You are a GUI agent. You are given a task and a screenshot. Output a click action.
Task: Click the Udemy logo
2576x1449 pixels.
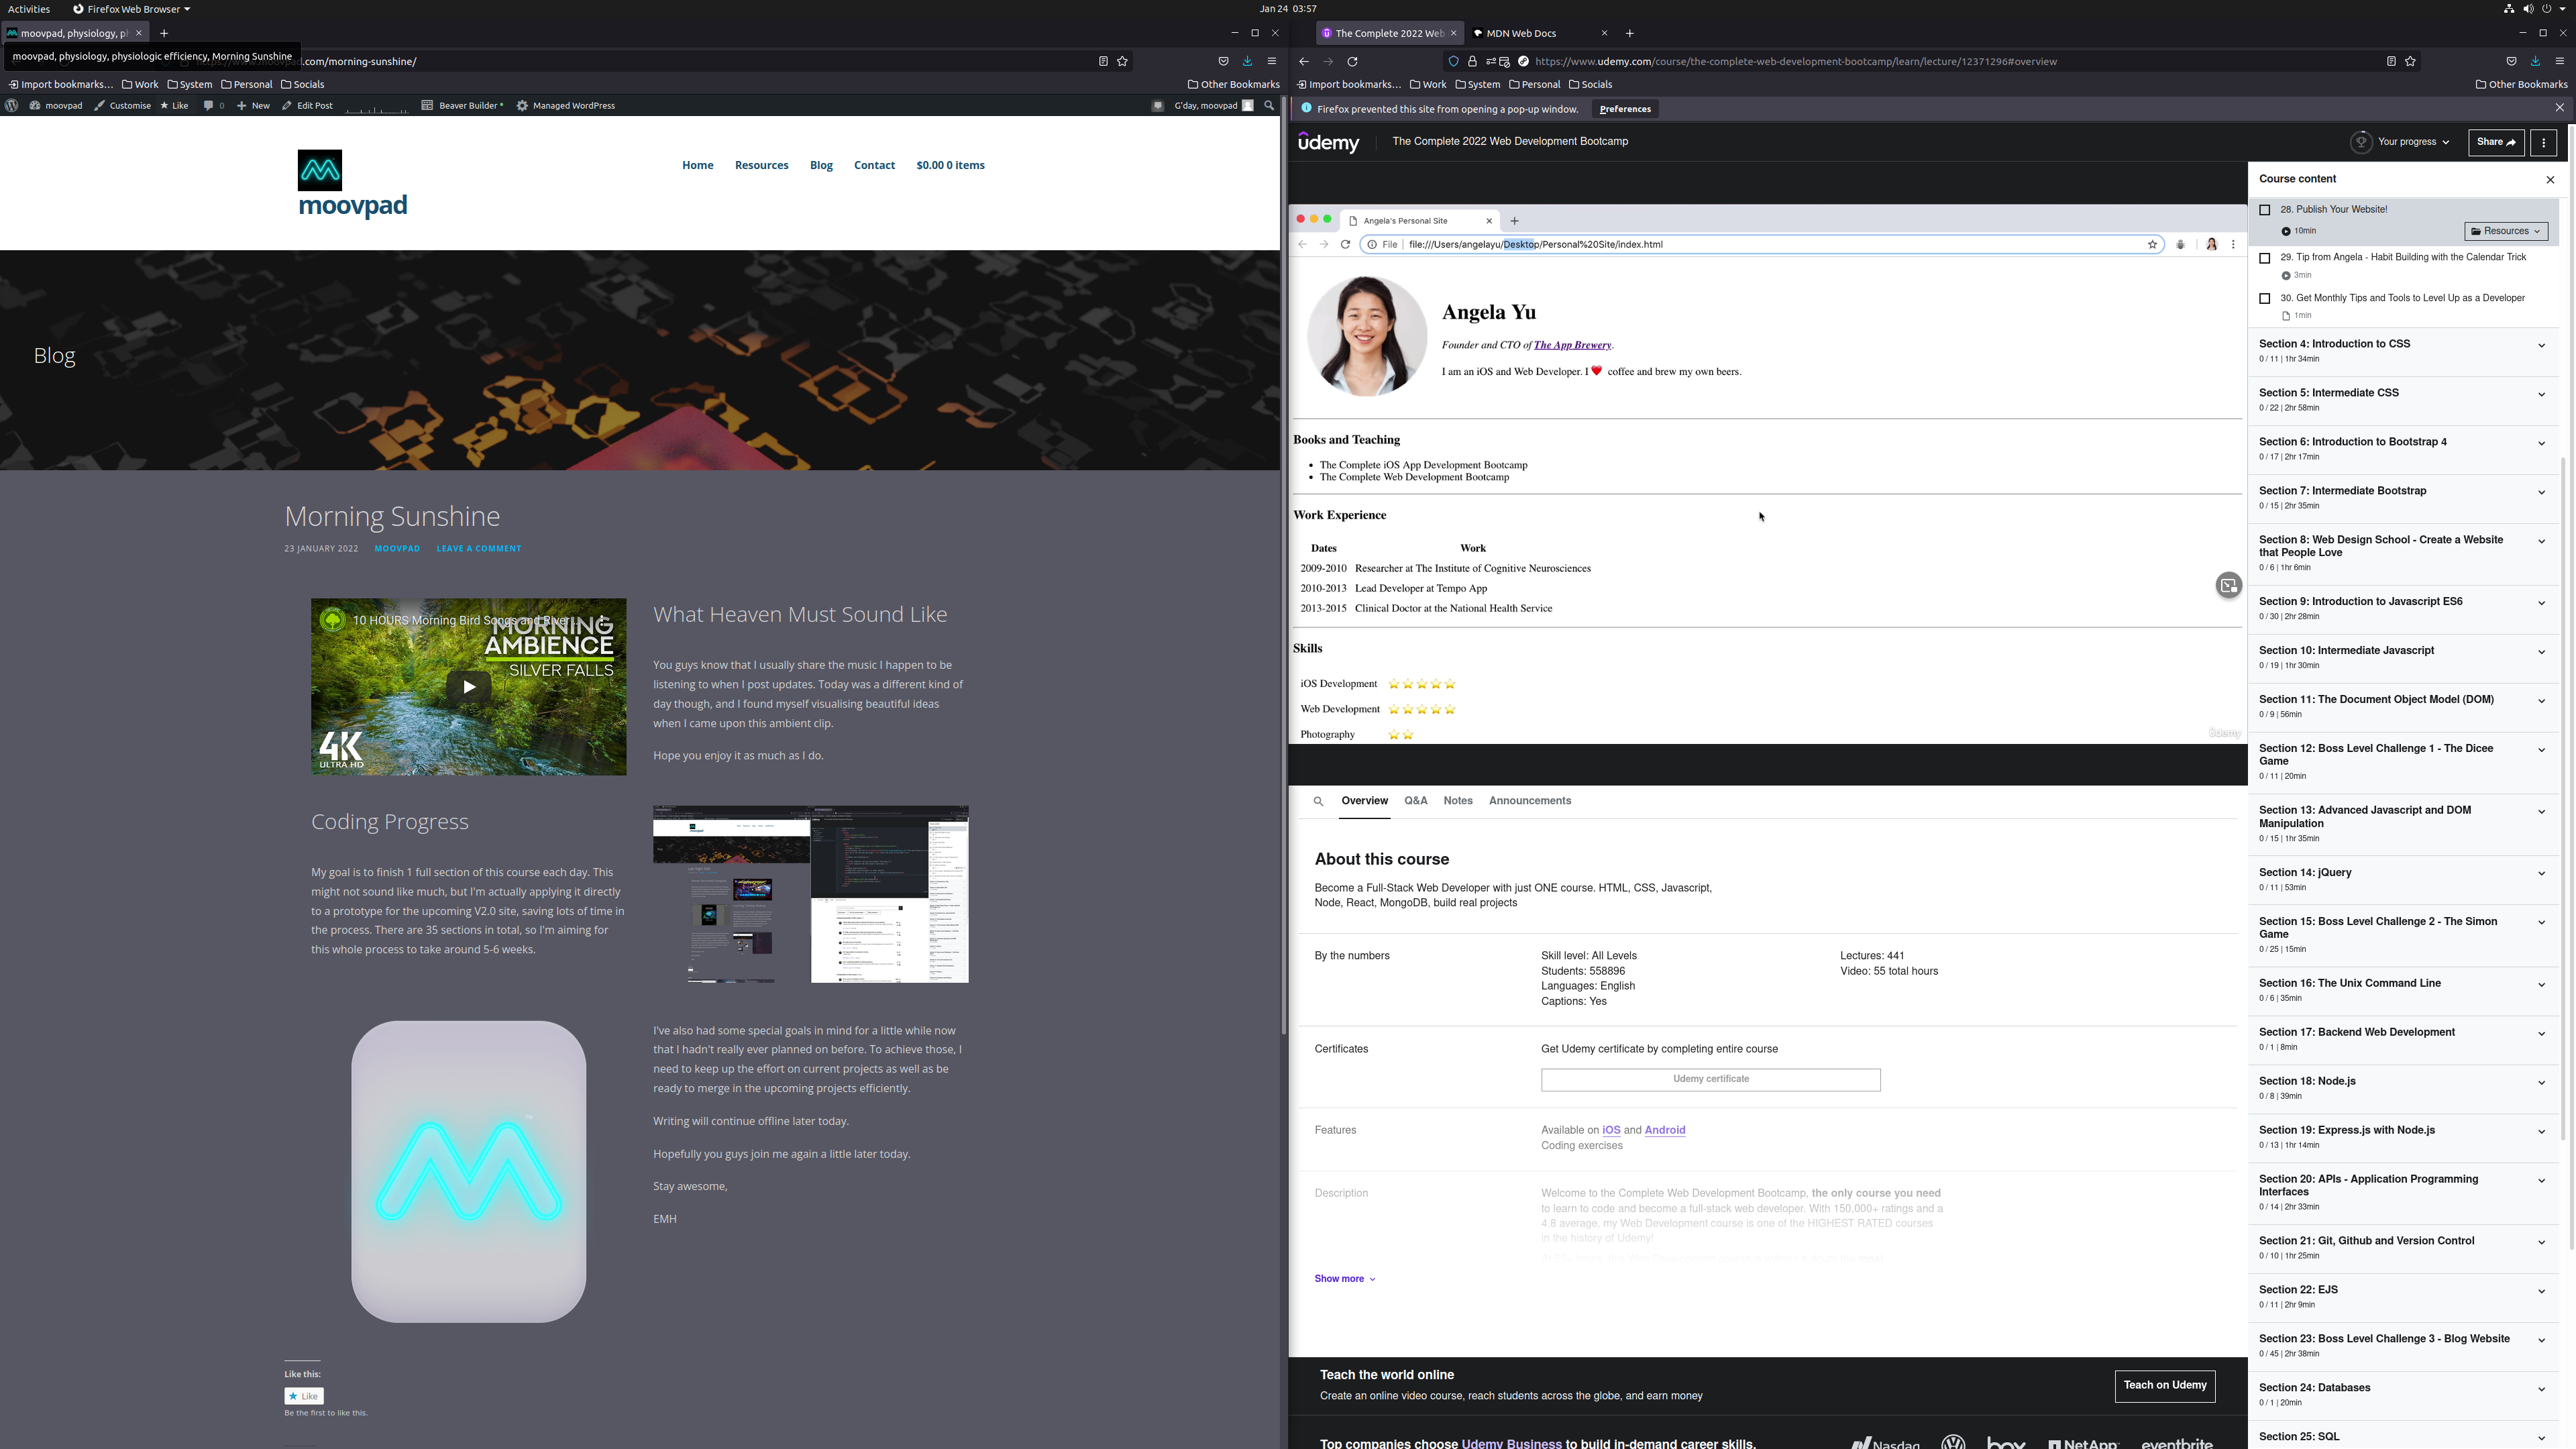pyautogui.click(x=1328, y=142)
